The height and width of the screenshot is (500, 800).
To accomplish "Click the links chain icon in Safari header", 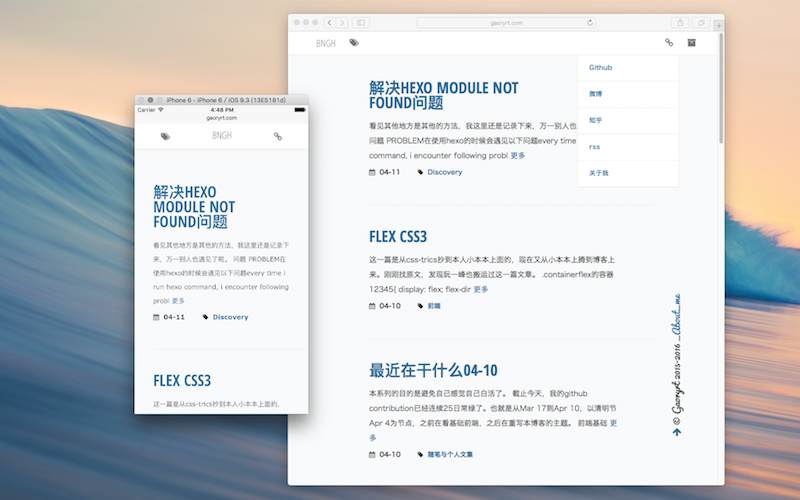I will coord(669,43).
